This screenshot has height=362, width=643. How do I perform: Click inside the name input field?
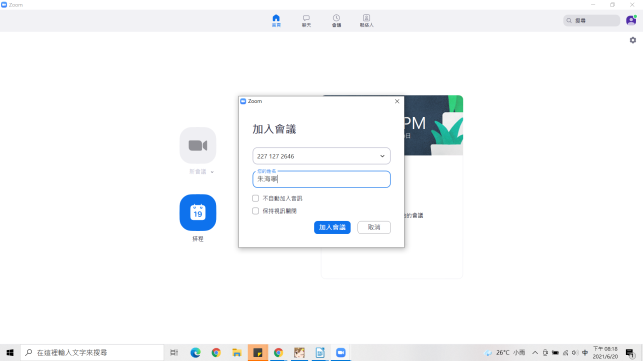[322, 179]
